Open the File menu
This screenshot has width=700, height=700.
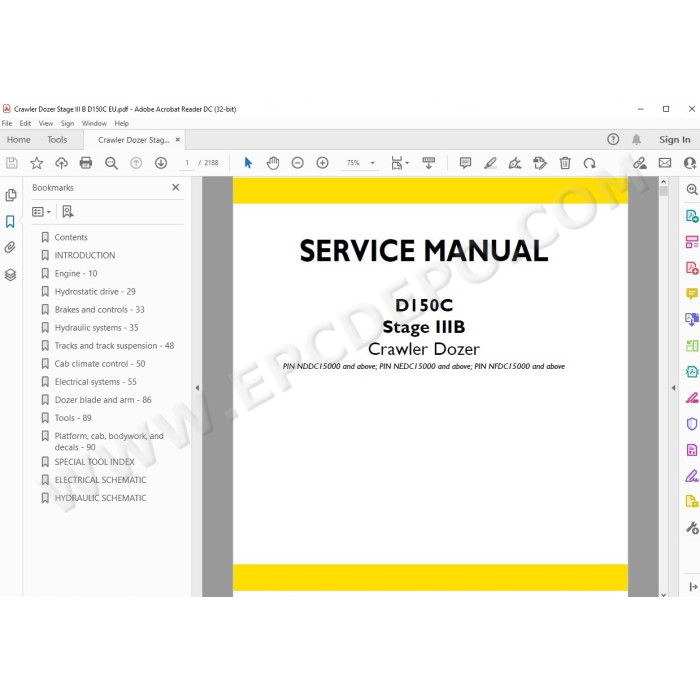[7, 123]
